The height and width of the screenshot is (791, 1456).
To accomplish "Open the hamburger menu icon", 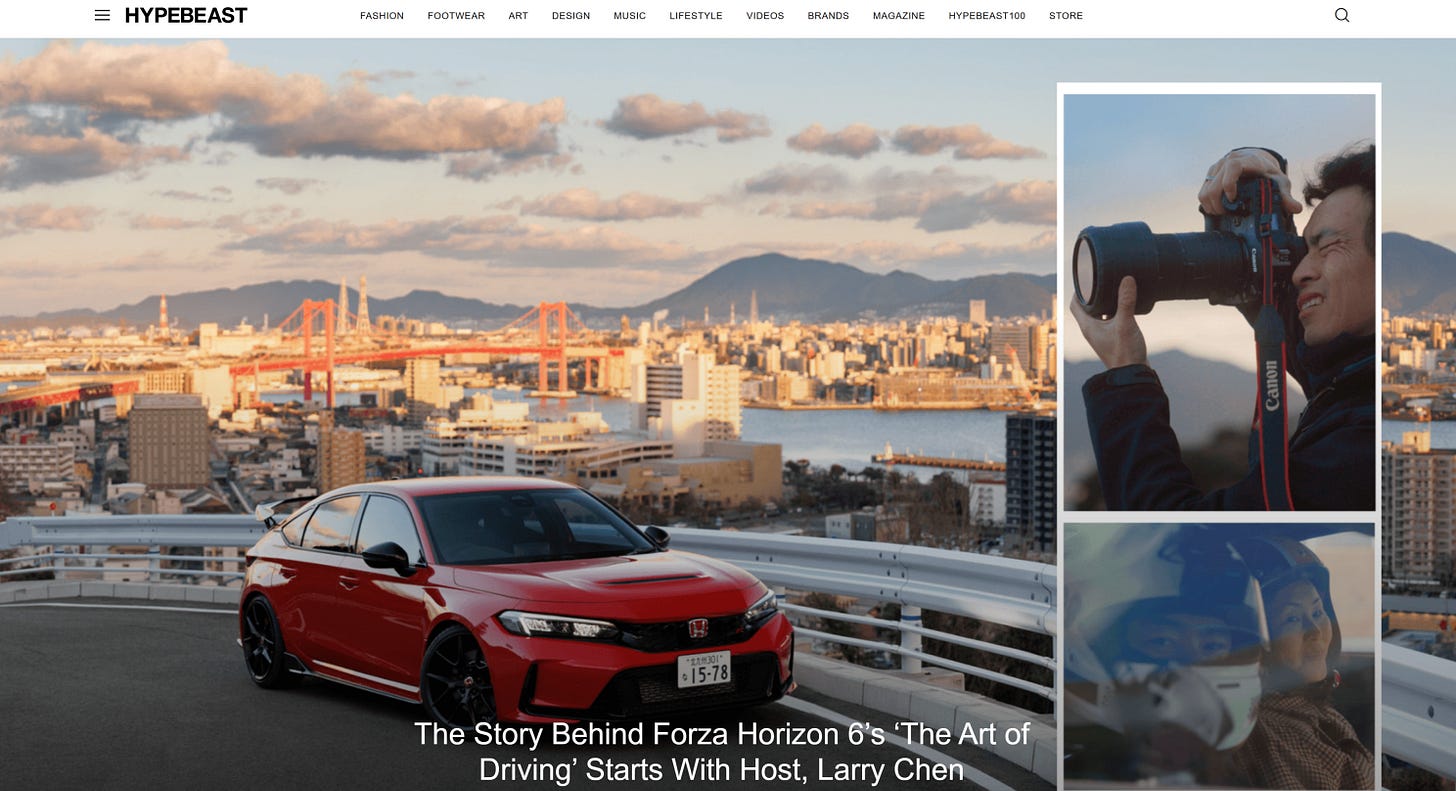I will tap(102, 15).
